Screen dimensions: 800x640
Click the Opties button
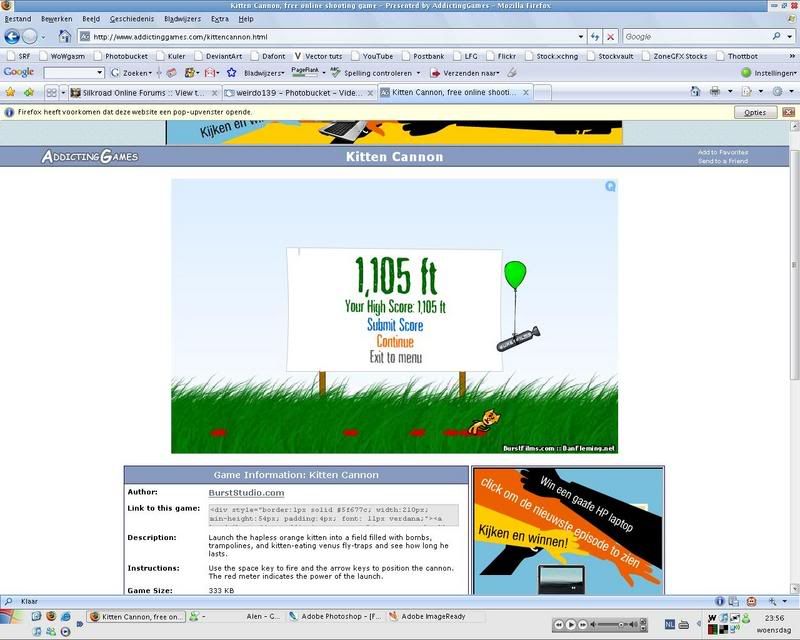(755, 112)
